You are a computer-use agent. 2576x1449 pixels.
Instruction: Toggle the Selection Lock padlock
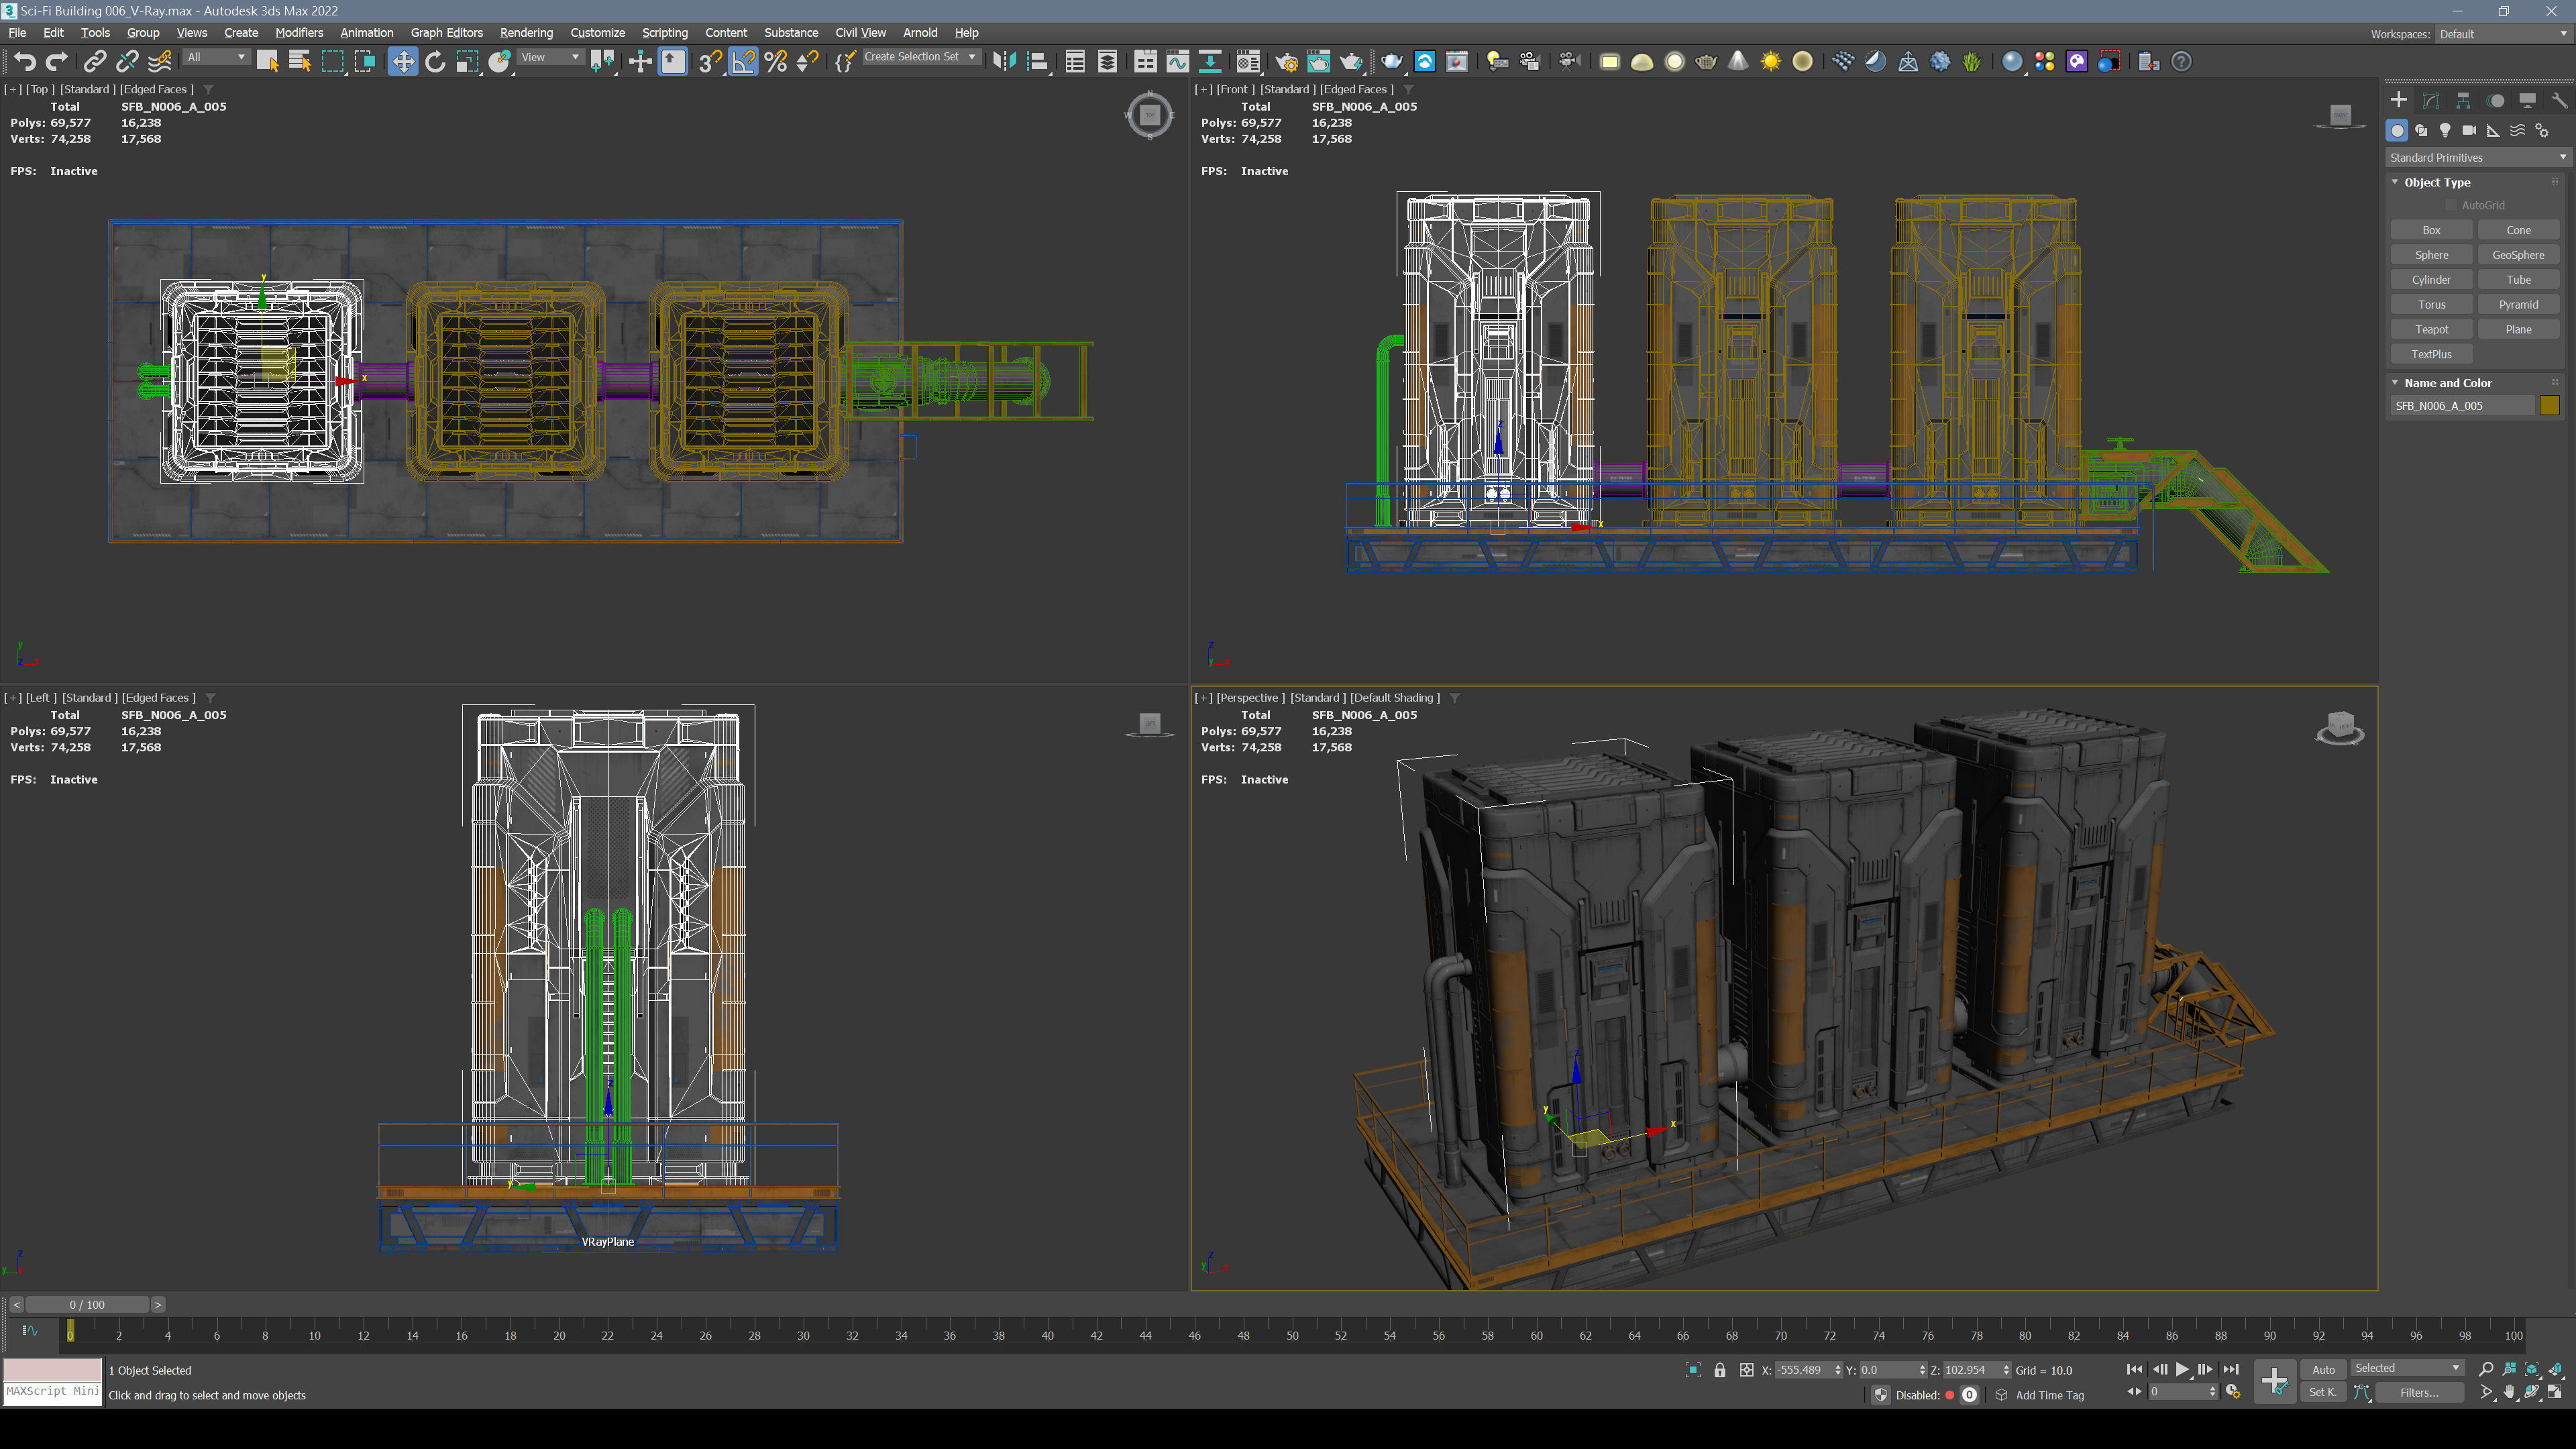pos(1720,1370)
